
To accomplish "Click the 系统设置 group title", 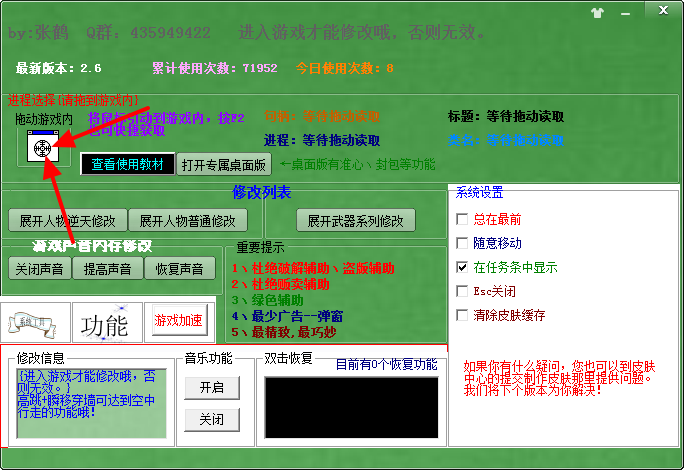I will click(479, 192).
